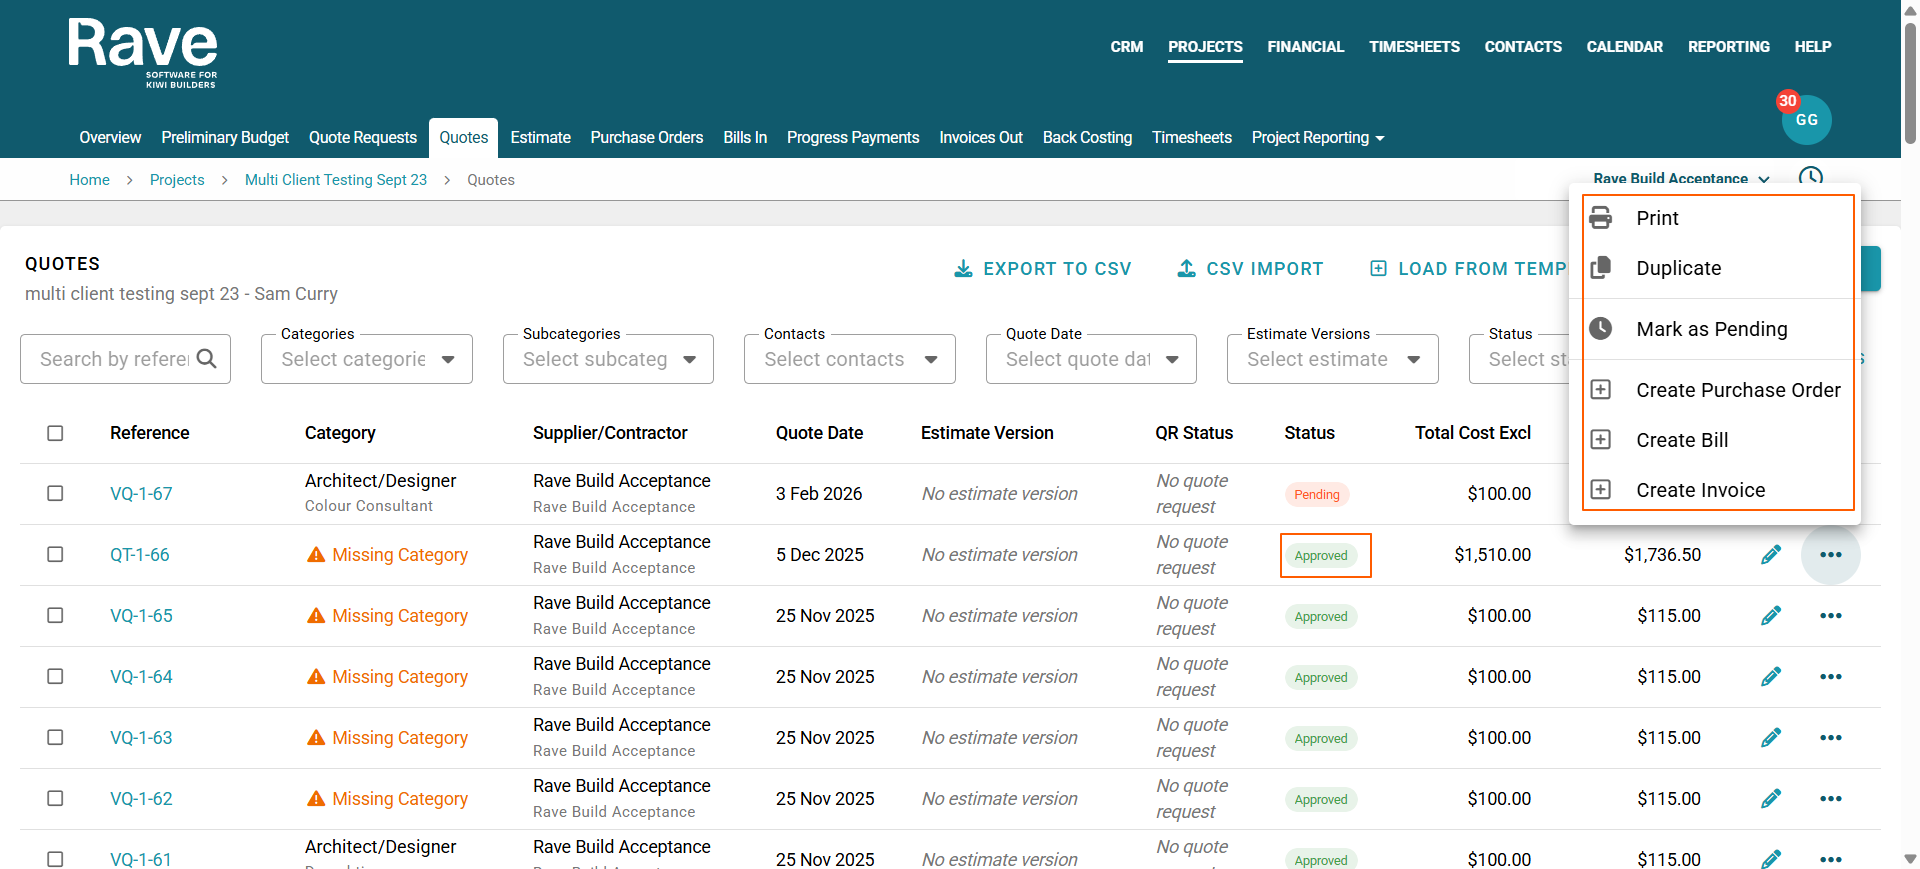
Task: Check the box next to VQ-1-64
Action: [x=55, y=677]
